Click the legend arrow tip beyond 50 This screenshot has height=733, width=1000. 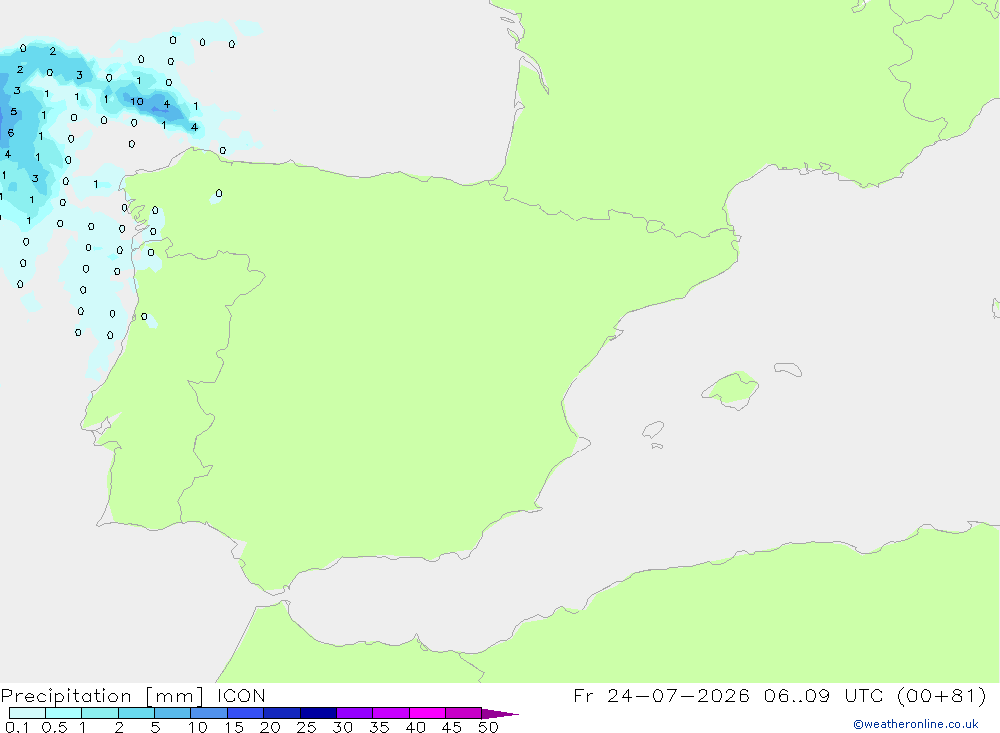(501, 714)
